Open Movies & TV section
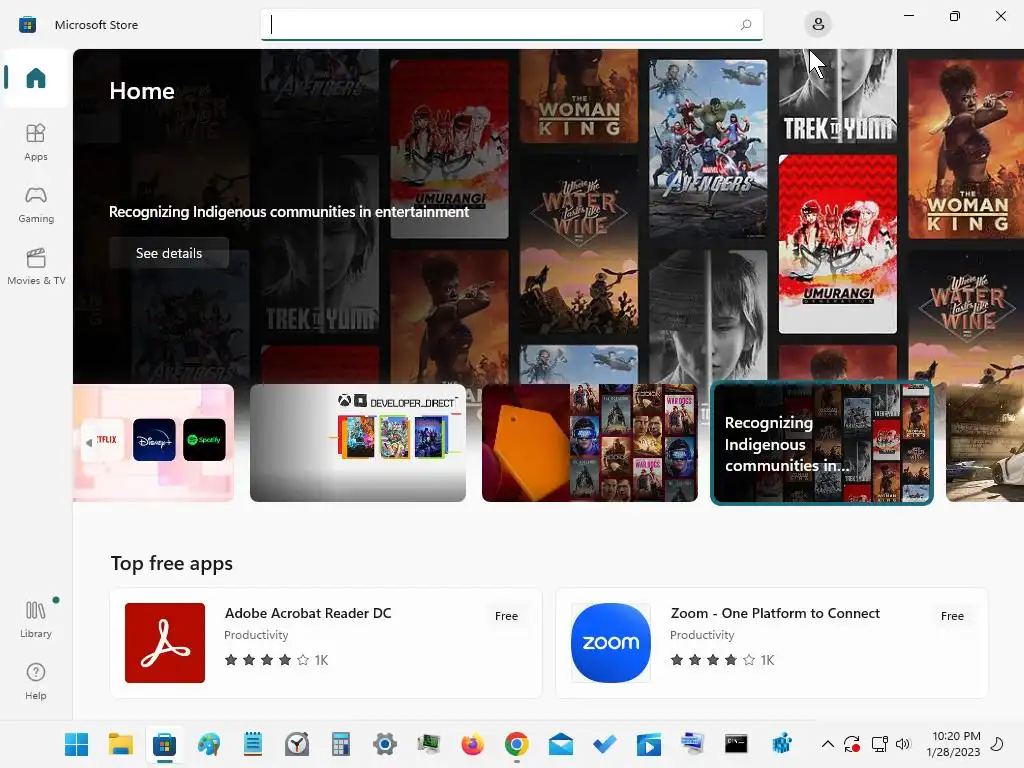This screenshot has width=1024, height=768. tap(36, 266)
